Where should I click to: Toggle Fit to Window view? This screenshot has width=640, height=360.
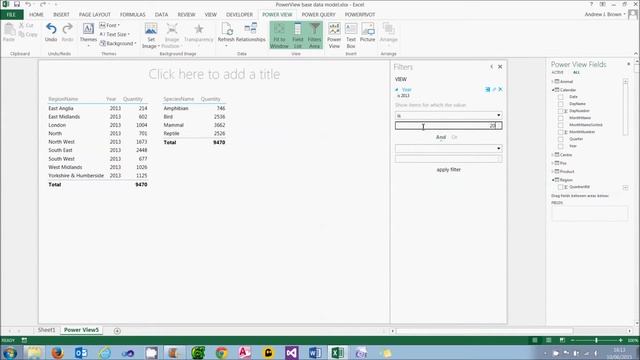click(x=279, y=36)
